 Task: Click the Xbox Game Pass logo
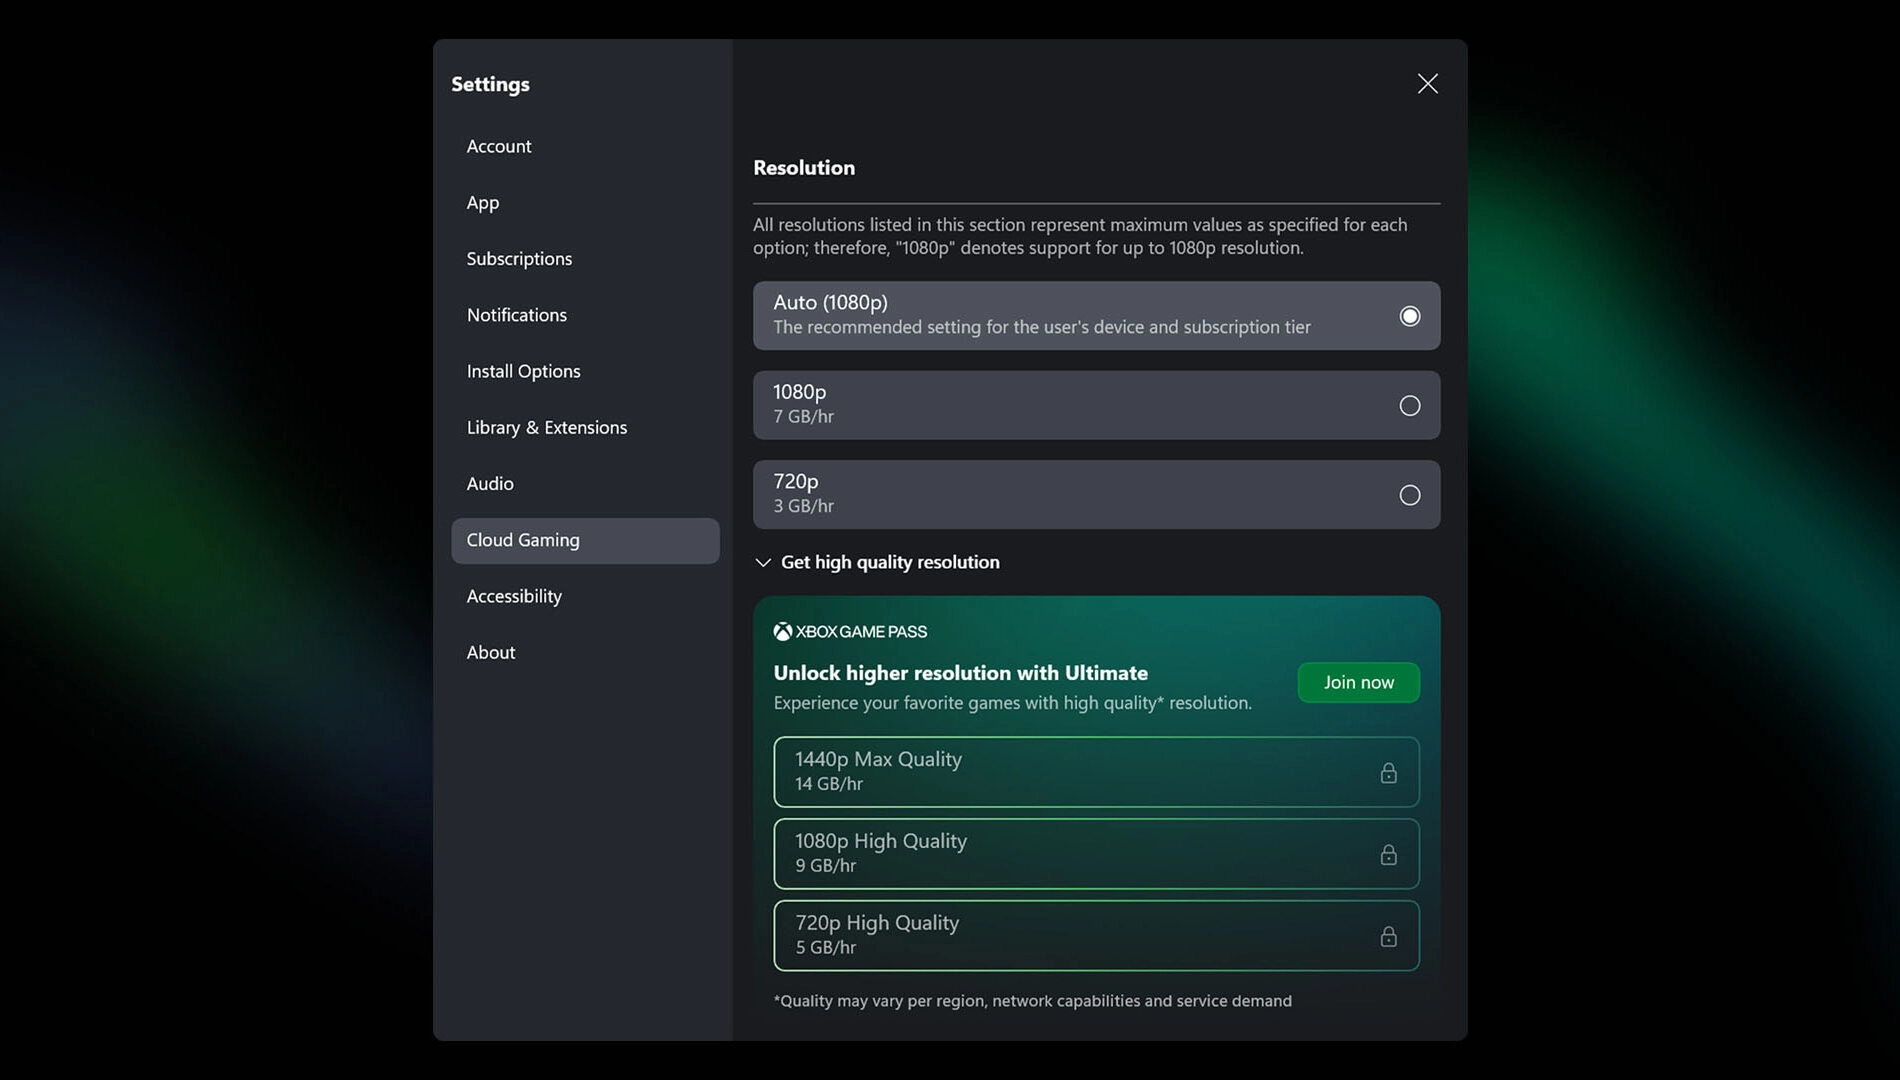(x=849, y=631)
